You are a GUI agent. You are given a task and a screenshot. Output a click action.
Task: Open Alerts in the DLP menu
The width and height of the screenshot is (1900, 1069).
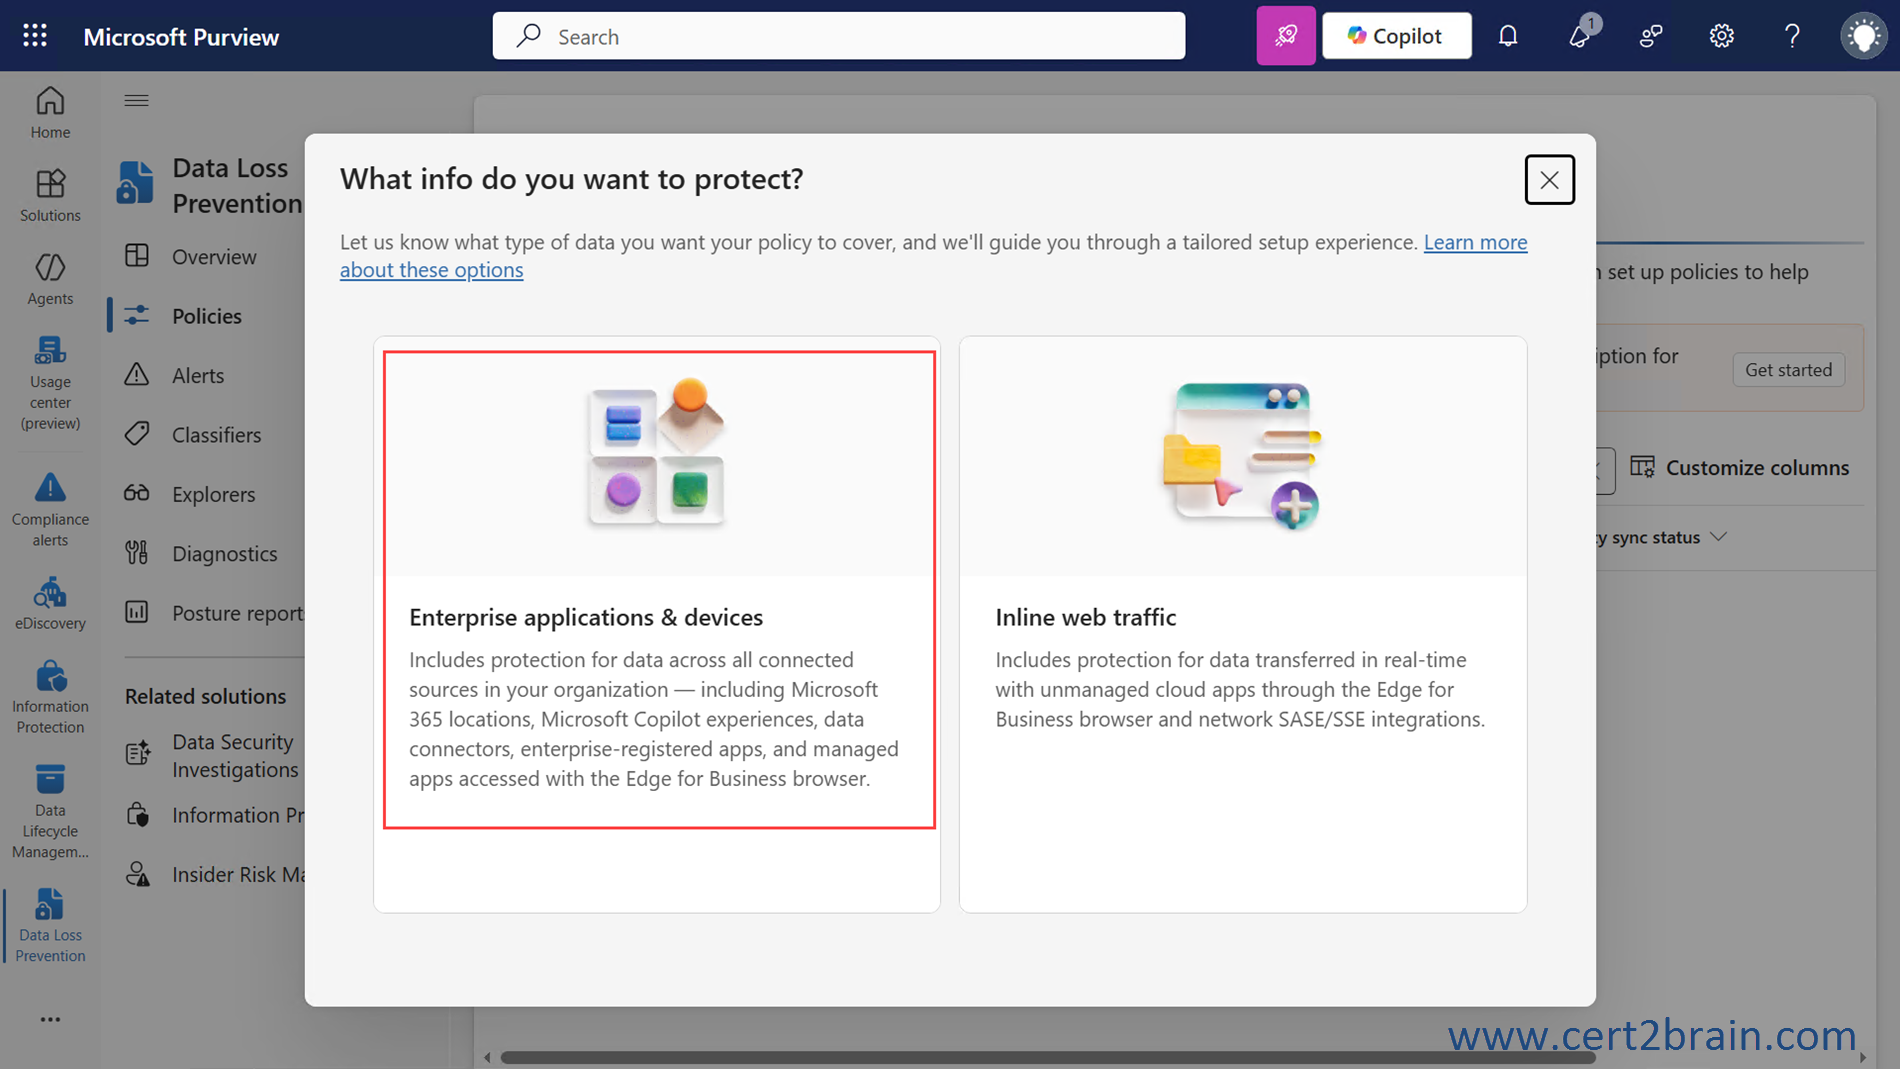pos(198,375)
